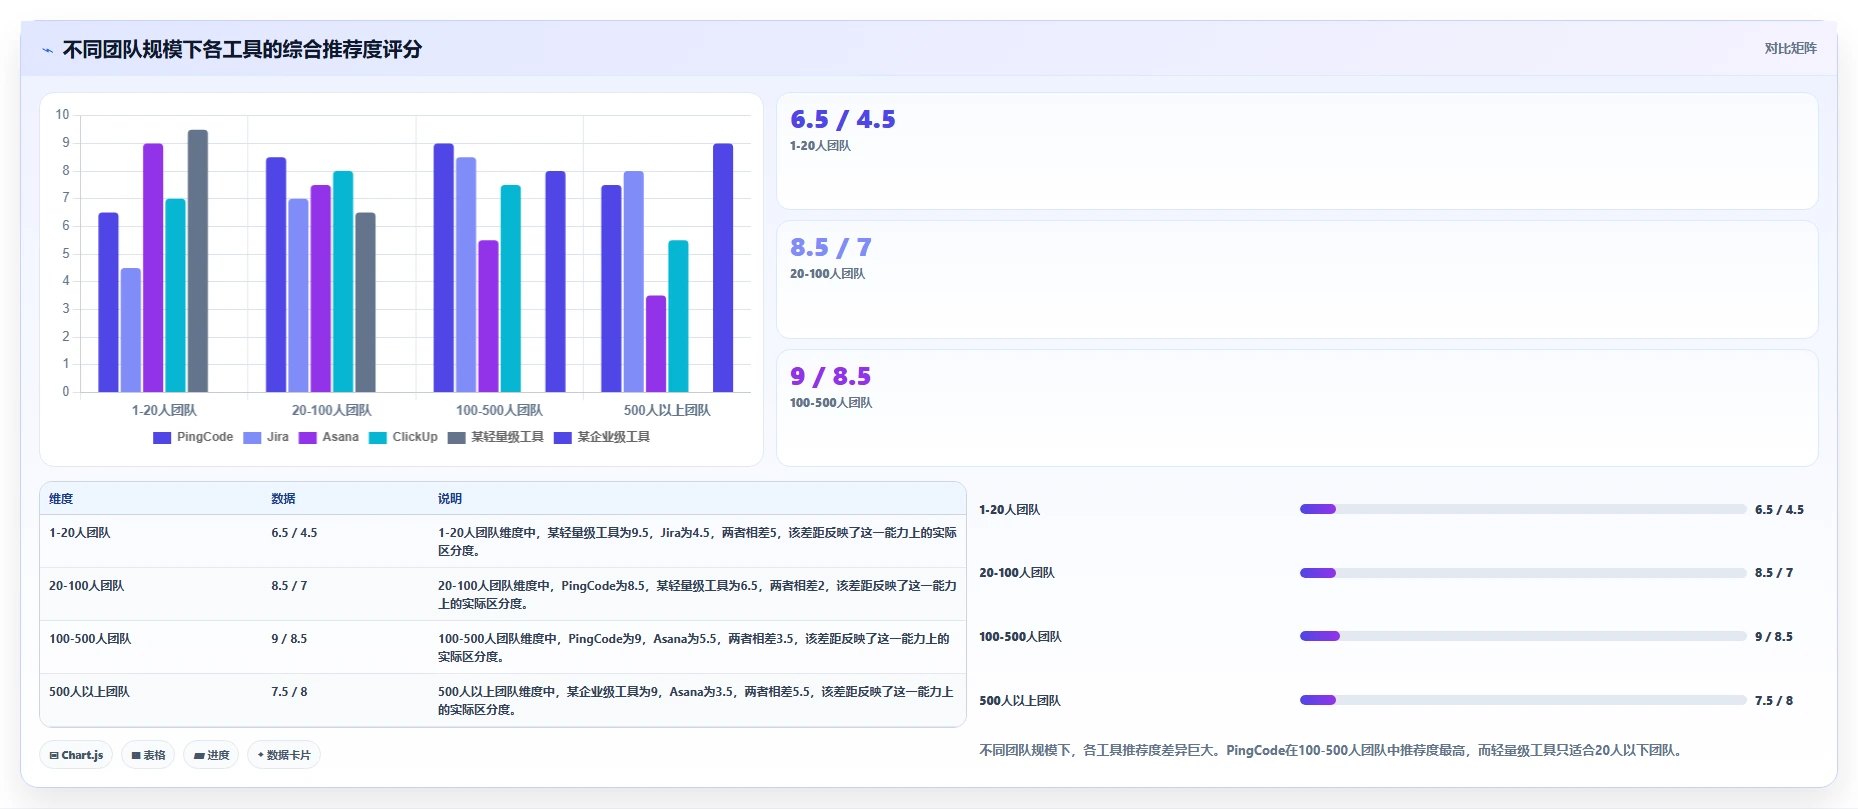Click the ClickUp bar in the 20-100人团队 group
Screen dimensions: 1858x809
(343, 282)
